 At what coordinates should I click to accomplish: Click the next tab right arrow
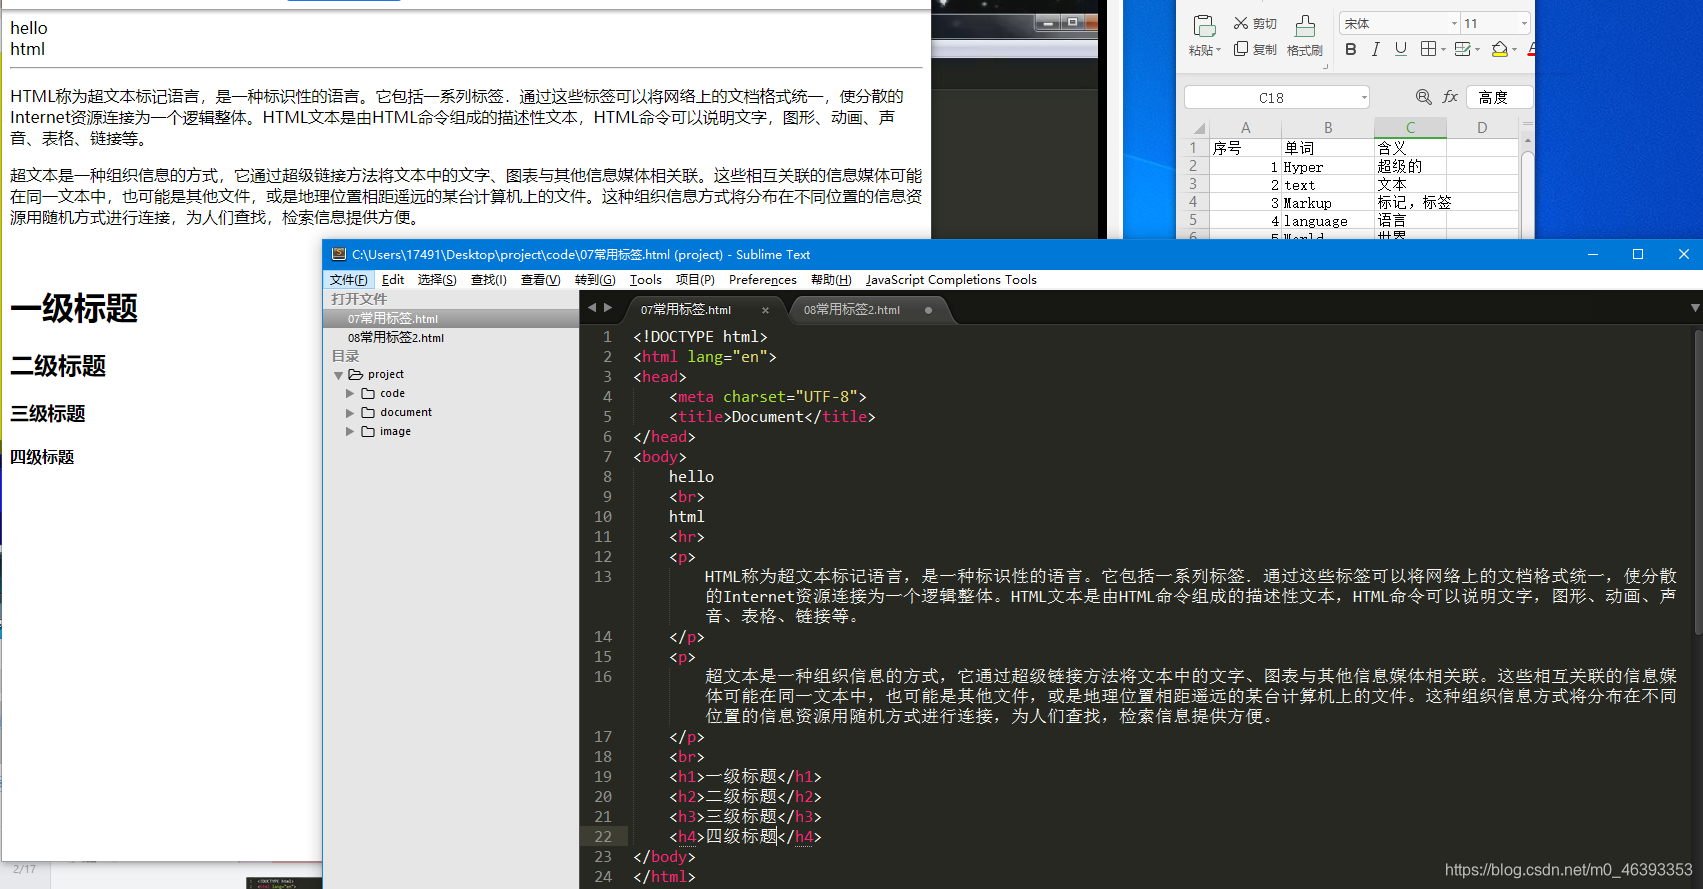(x=608, y=308)
